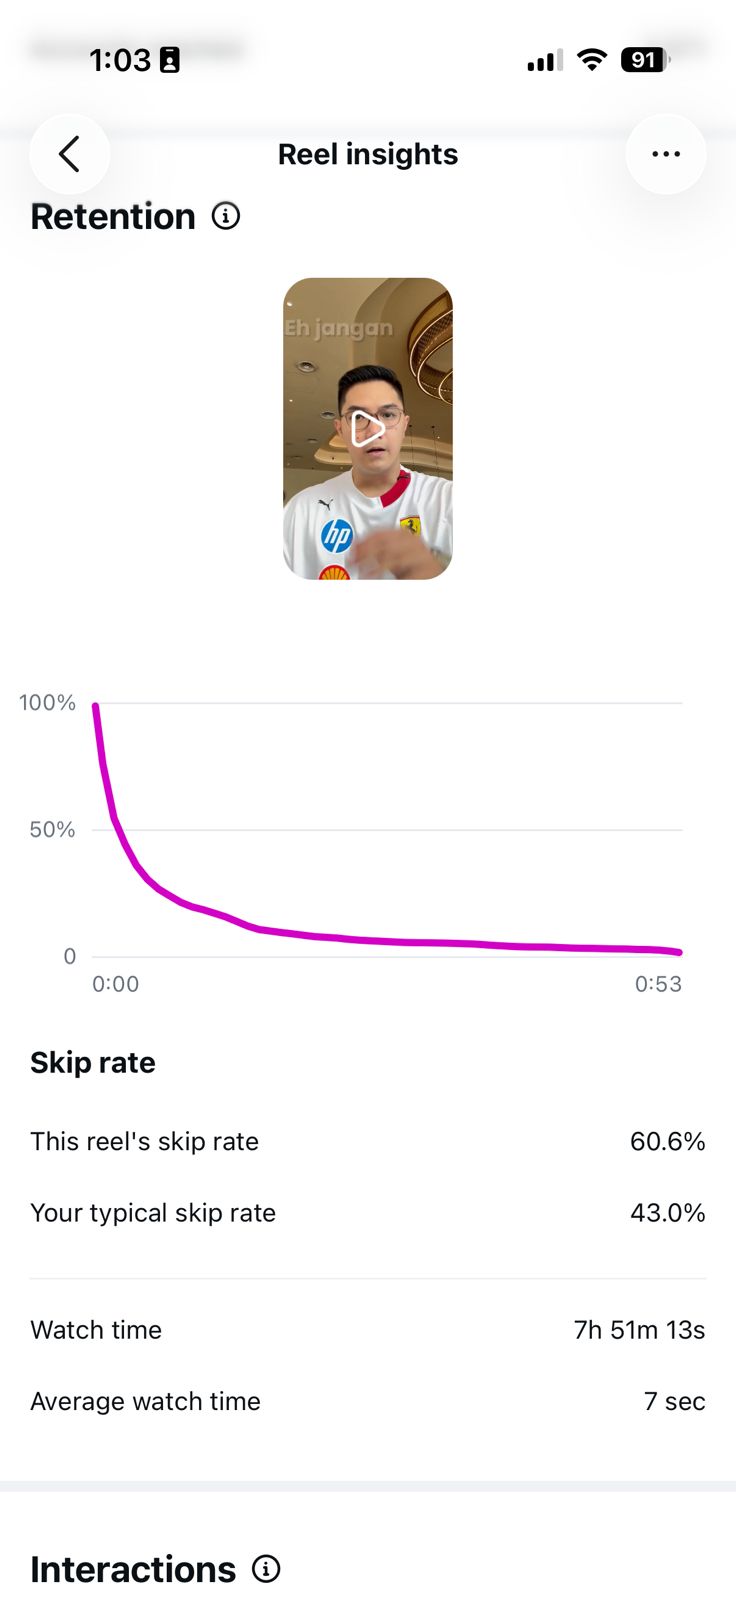Screen dimensions: 736x1600
Task: Select the Retention section heading
Action: click(x=113, y=216)
